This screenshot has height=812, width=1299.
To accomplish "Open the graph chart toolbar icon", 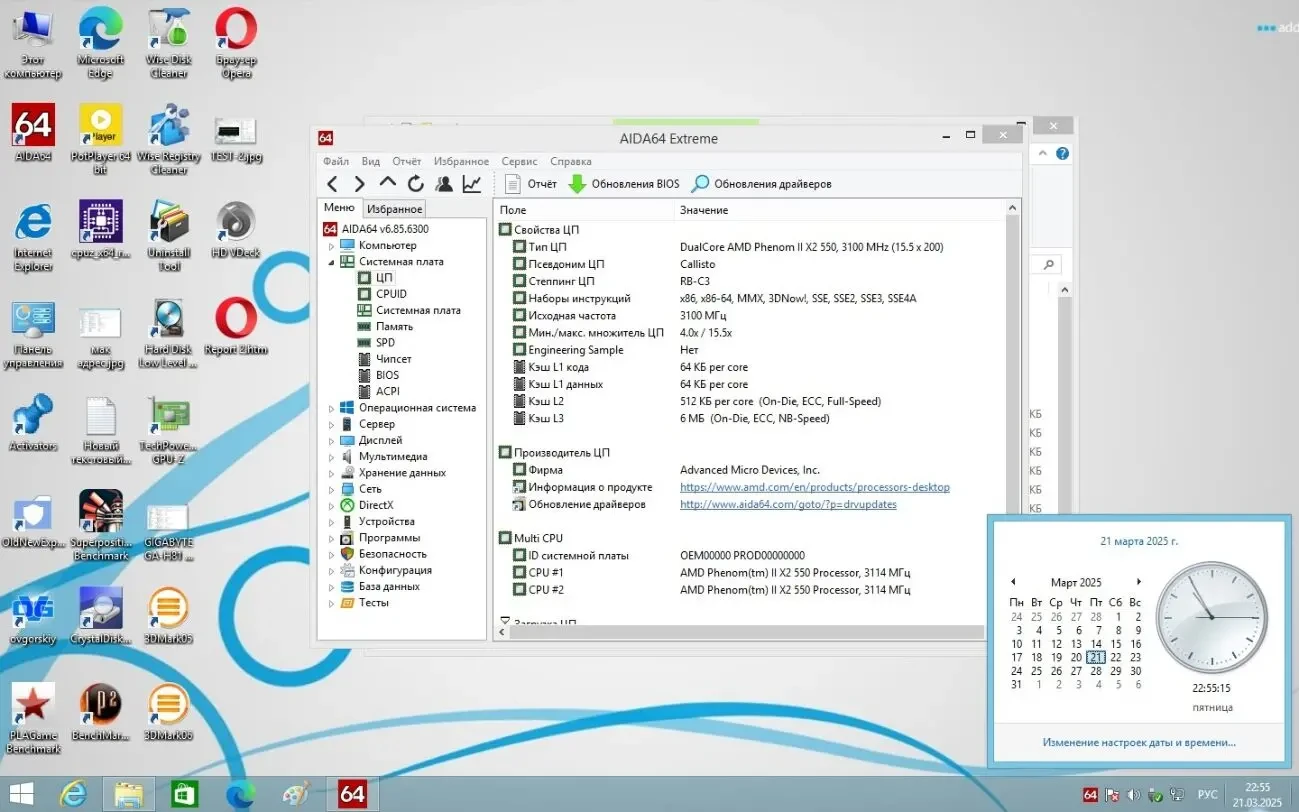I will pyautogui.click(x=472, y=184).
